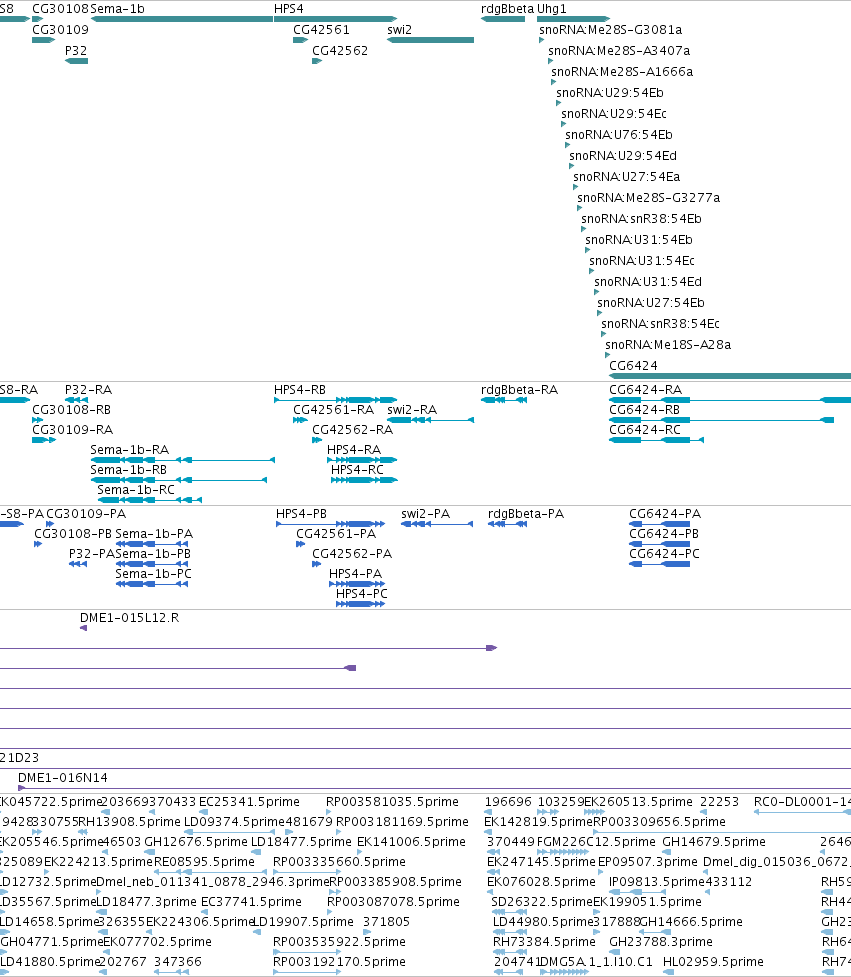Select snoRNA:Me28S-A3407a label
Image resolution: width=851 pixels, height=977 pixels.
(619, 50)
